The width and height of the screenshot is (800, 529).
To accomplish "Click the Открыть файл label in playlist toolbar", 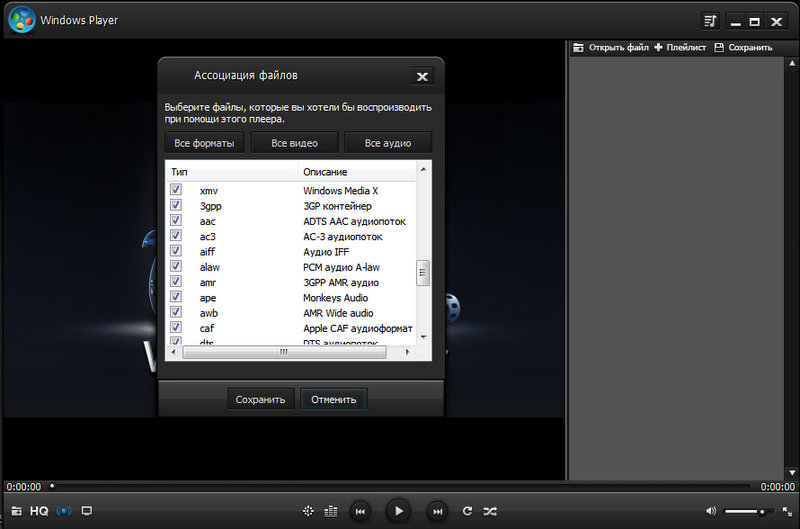I will 618,47.
